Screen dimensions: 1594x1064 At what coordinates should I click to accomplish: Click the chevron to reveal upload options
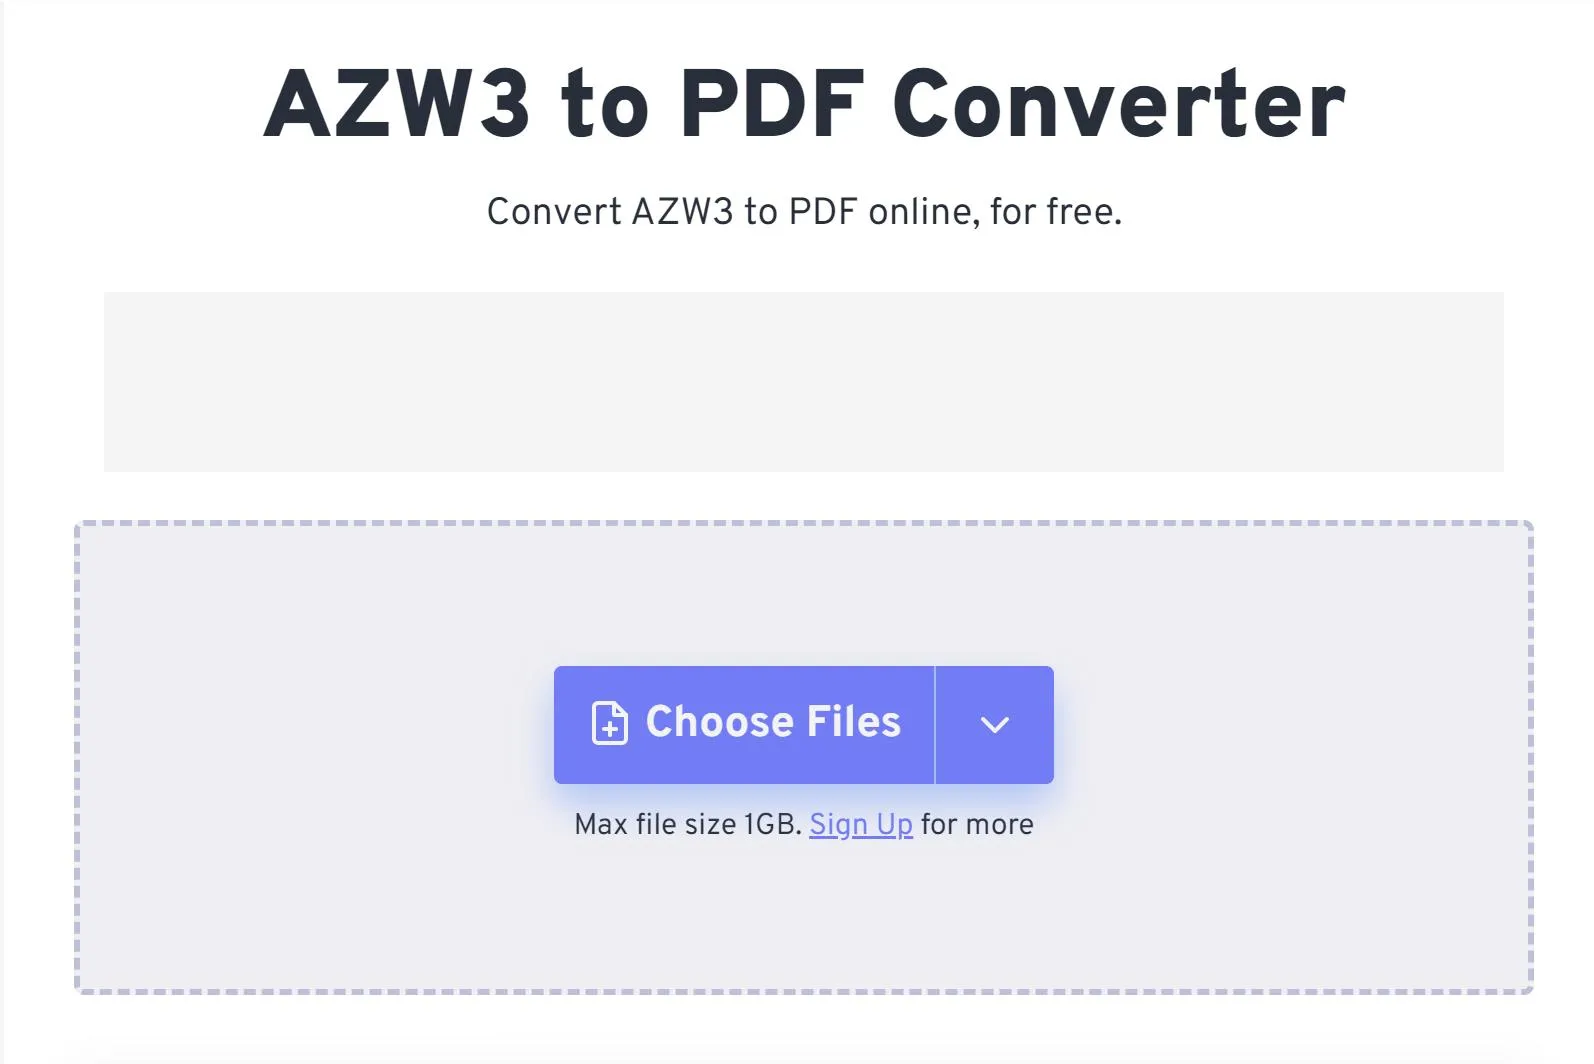point(994,724)
